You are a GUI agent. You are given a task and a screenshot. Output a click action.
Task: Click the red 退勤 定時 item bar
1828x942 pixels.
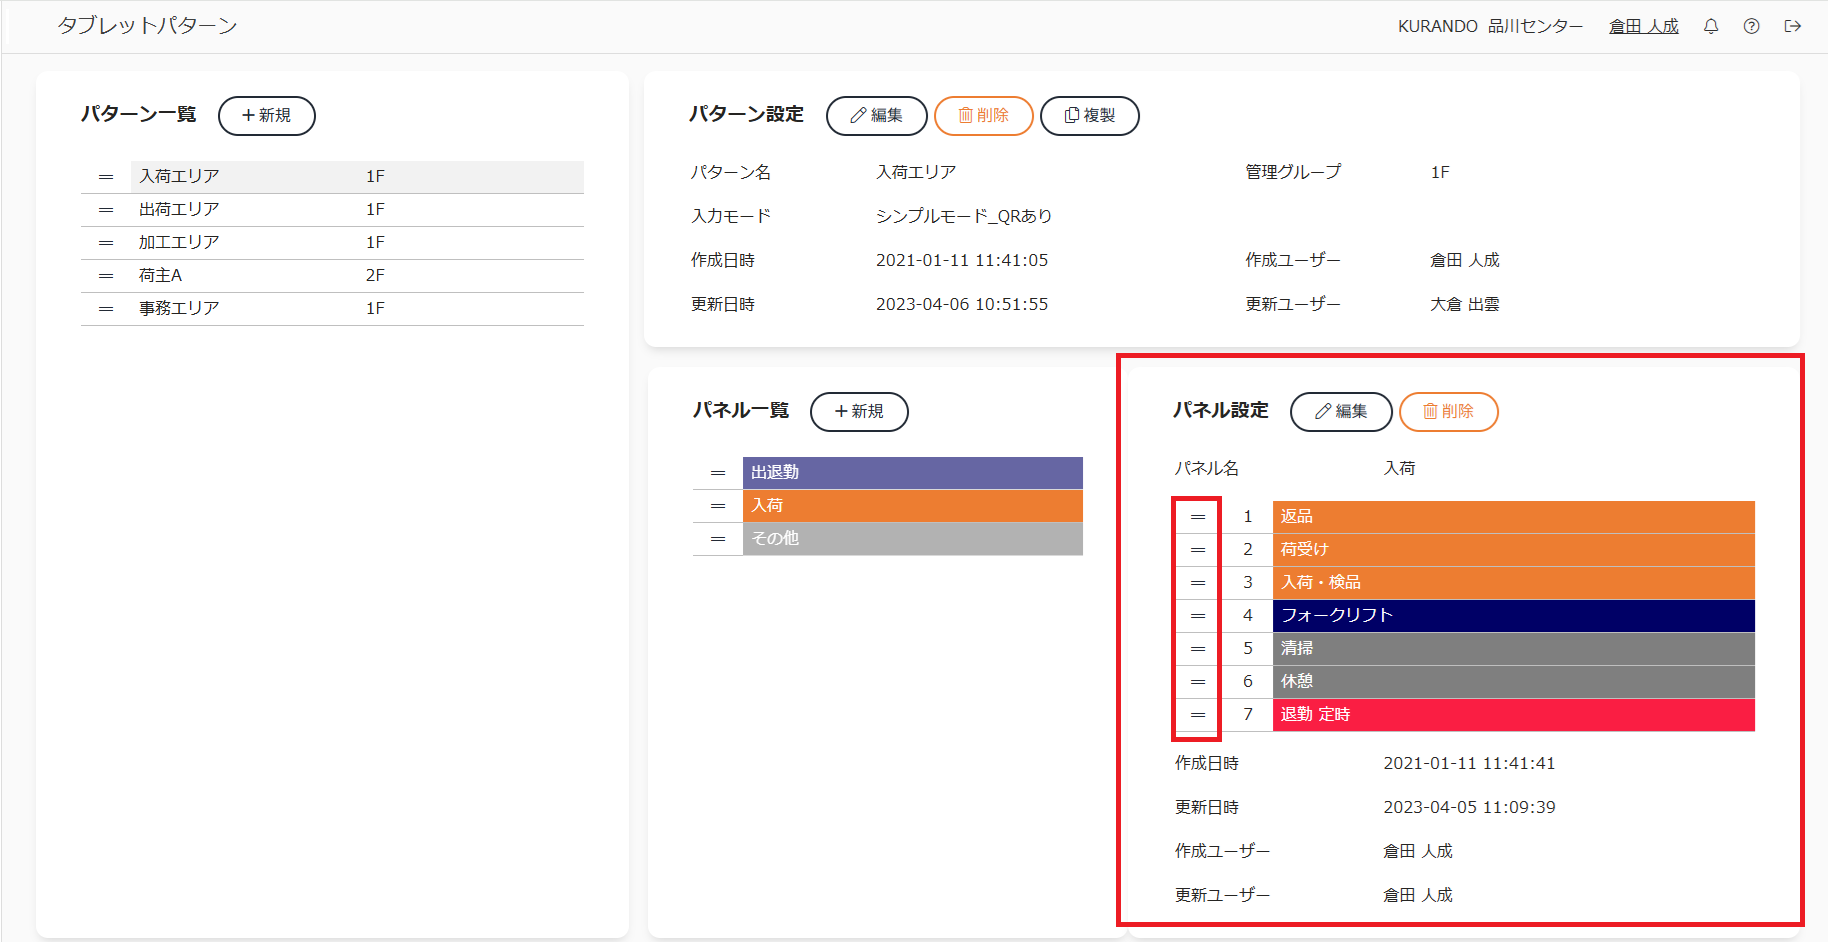1514,715
